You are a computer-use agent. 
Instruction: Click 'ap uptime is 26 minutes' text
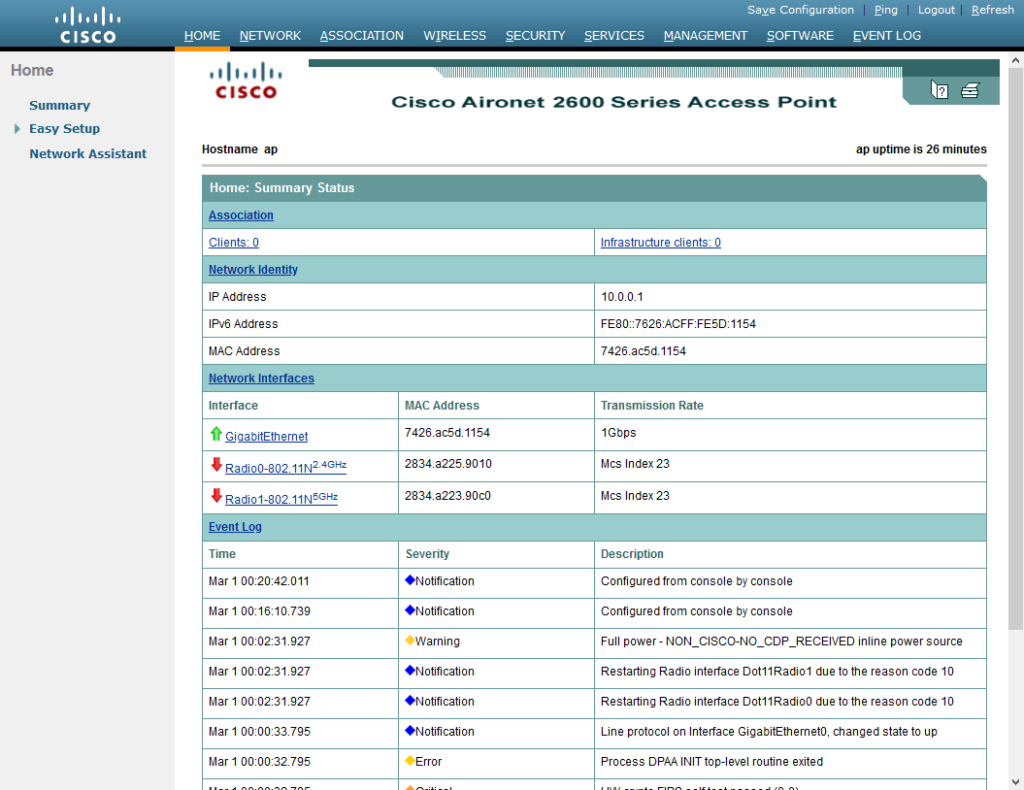coord(921,149)
